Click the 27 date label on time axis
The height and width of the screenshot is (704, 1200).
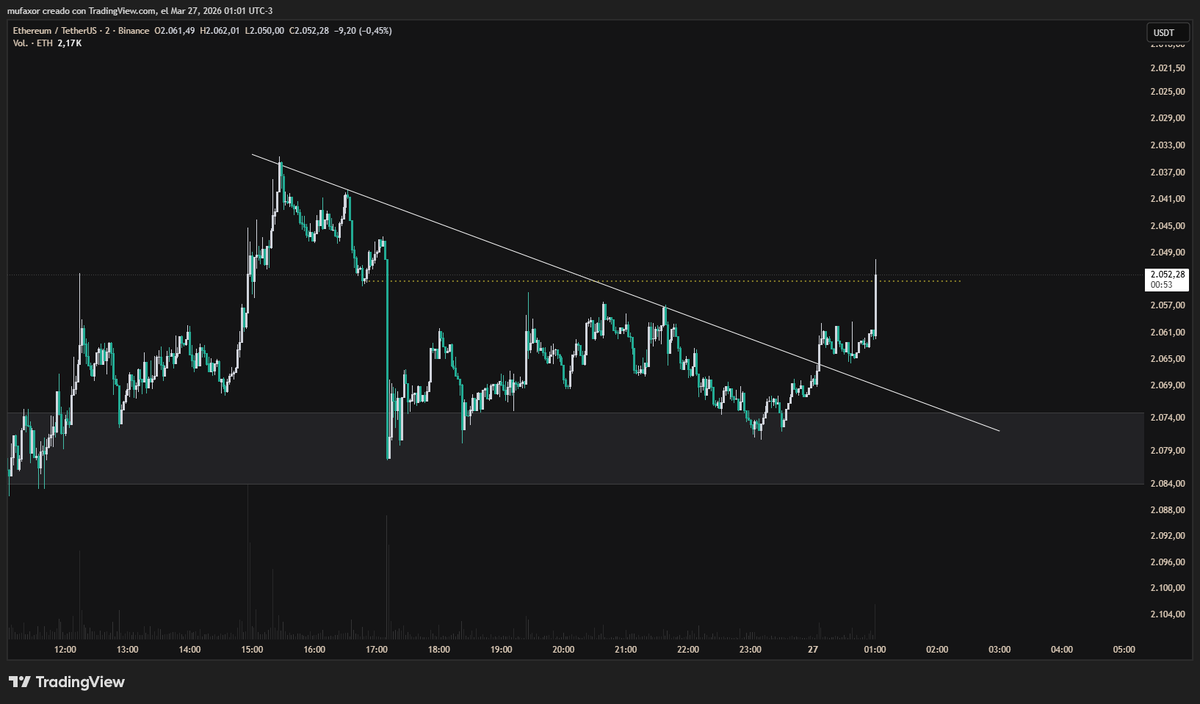pyautogui.click(x=813, y=649)
